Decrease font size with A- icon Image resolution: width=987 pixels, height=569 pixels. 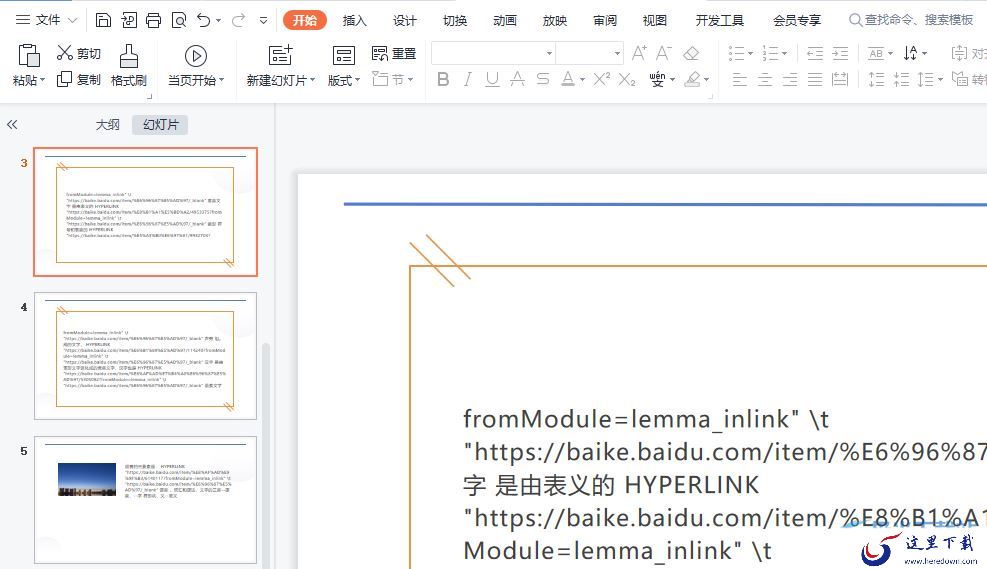pos(664,53)
